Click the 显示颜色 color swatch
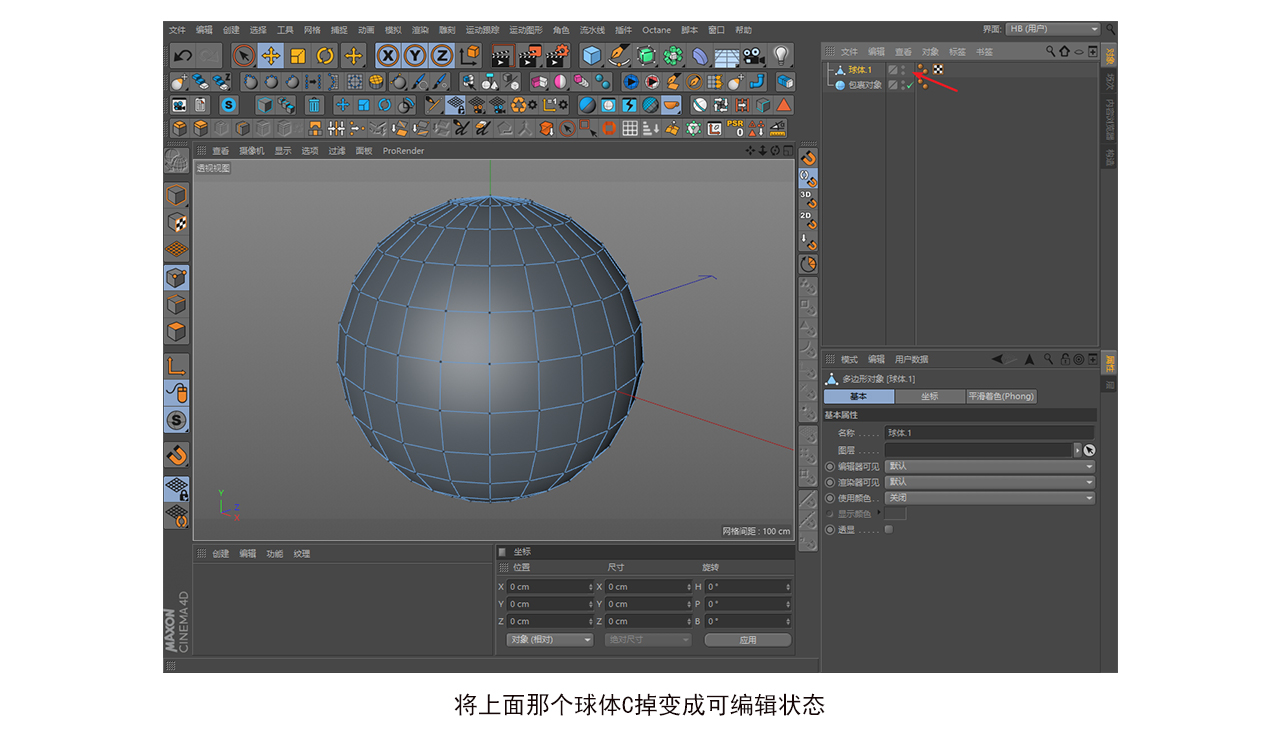 [896, 514]
